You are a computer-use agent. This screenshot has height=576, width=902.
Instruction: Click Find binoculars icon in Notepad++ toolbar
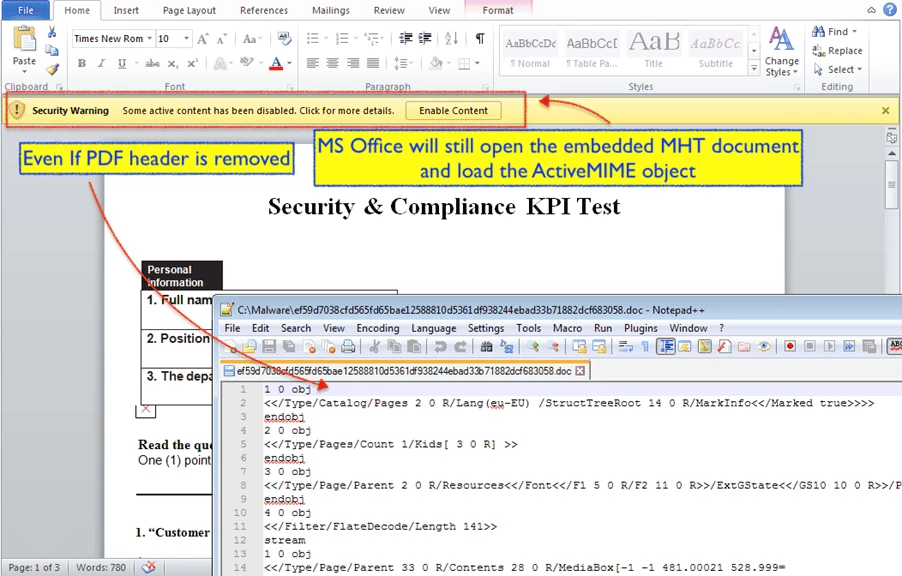click(x=486, y=347)
